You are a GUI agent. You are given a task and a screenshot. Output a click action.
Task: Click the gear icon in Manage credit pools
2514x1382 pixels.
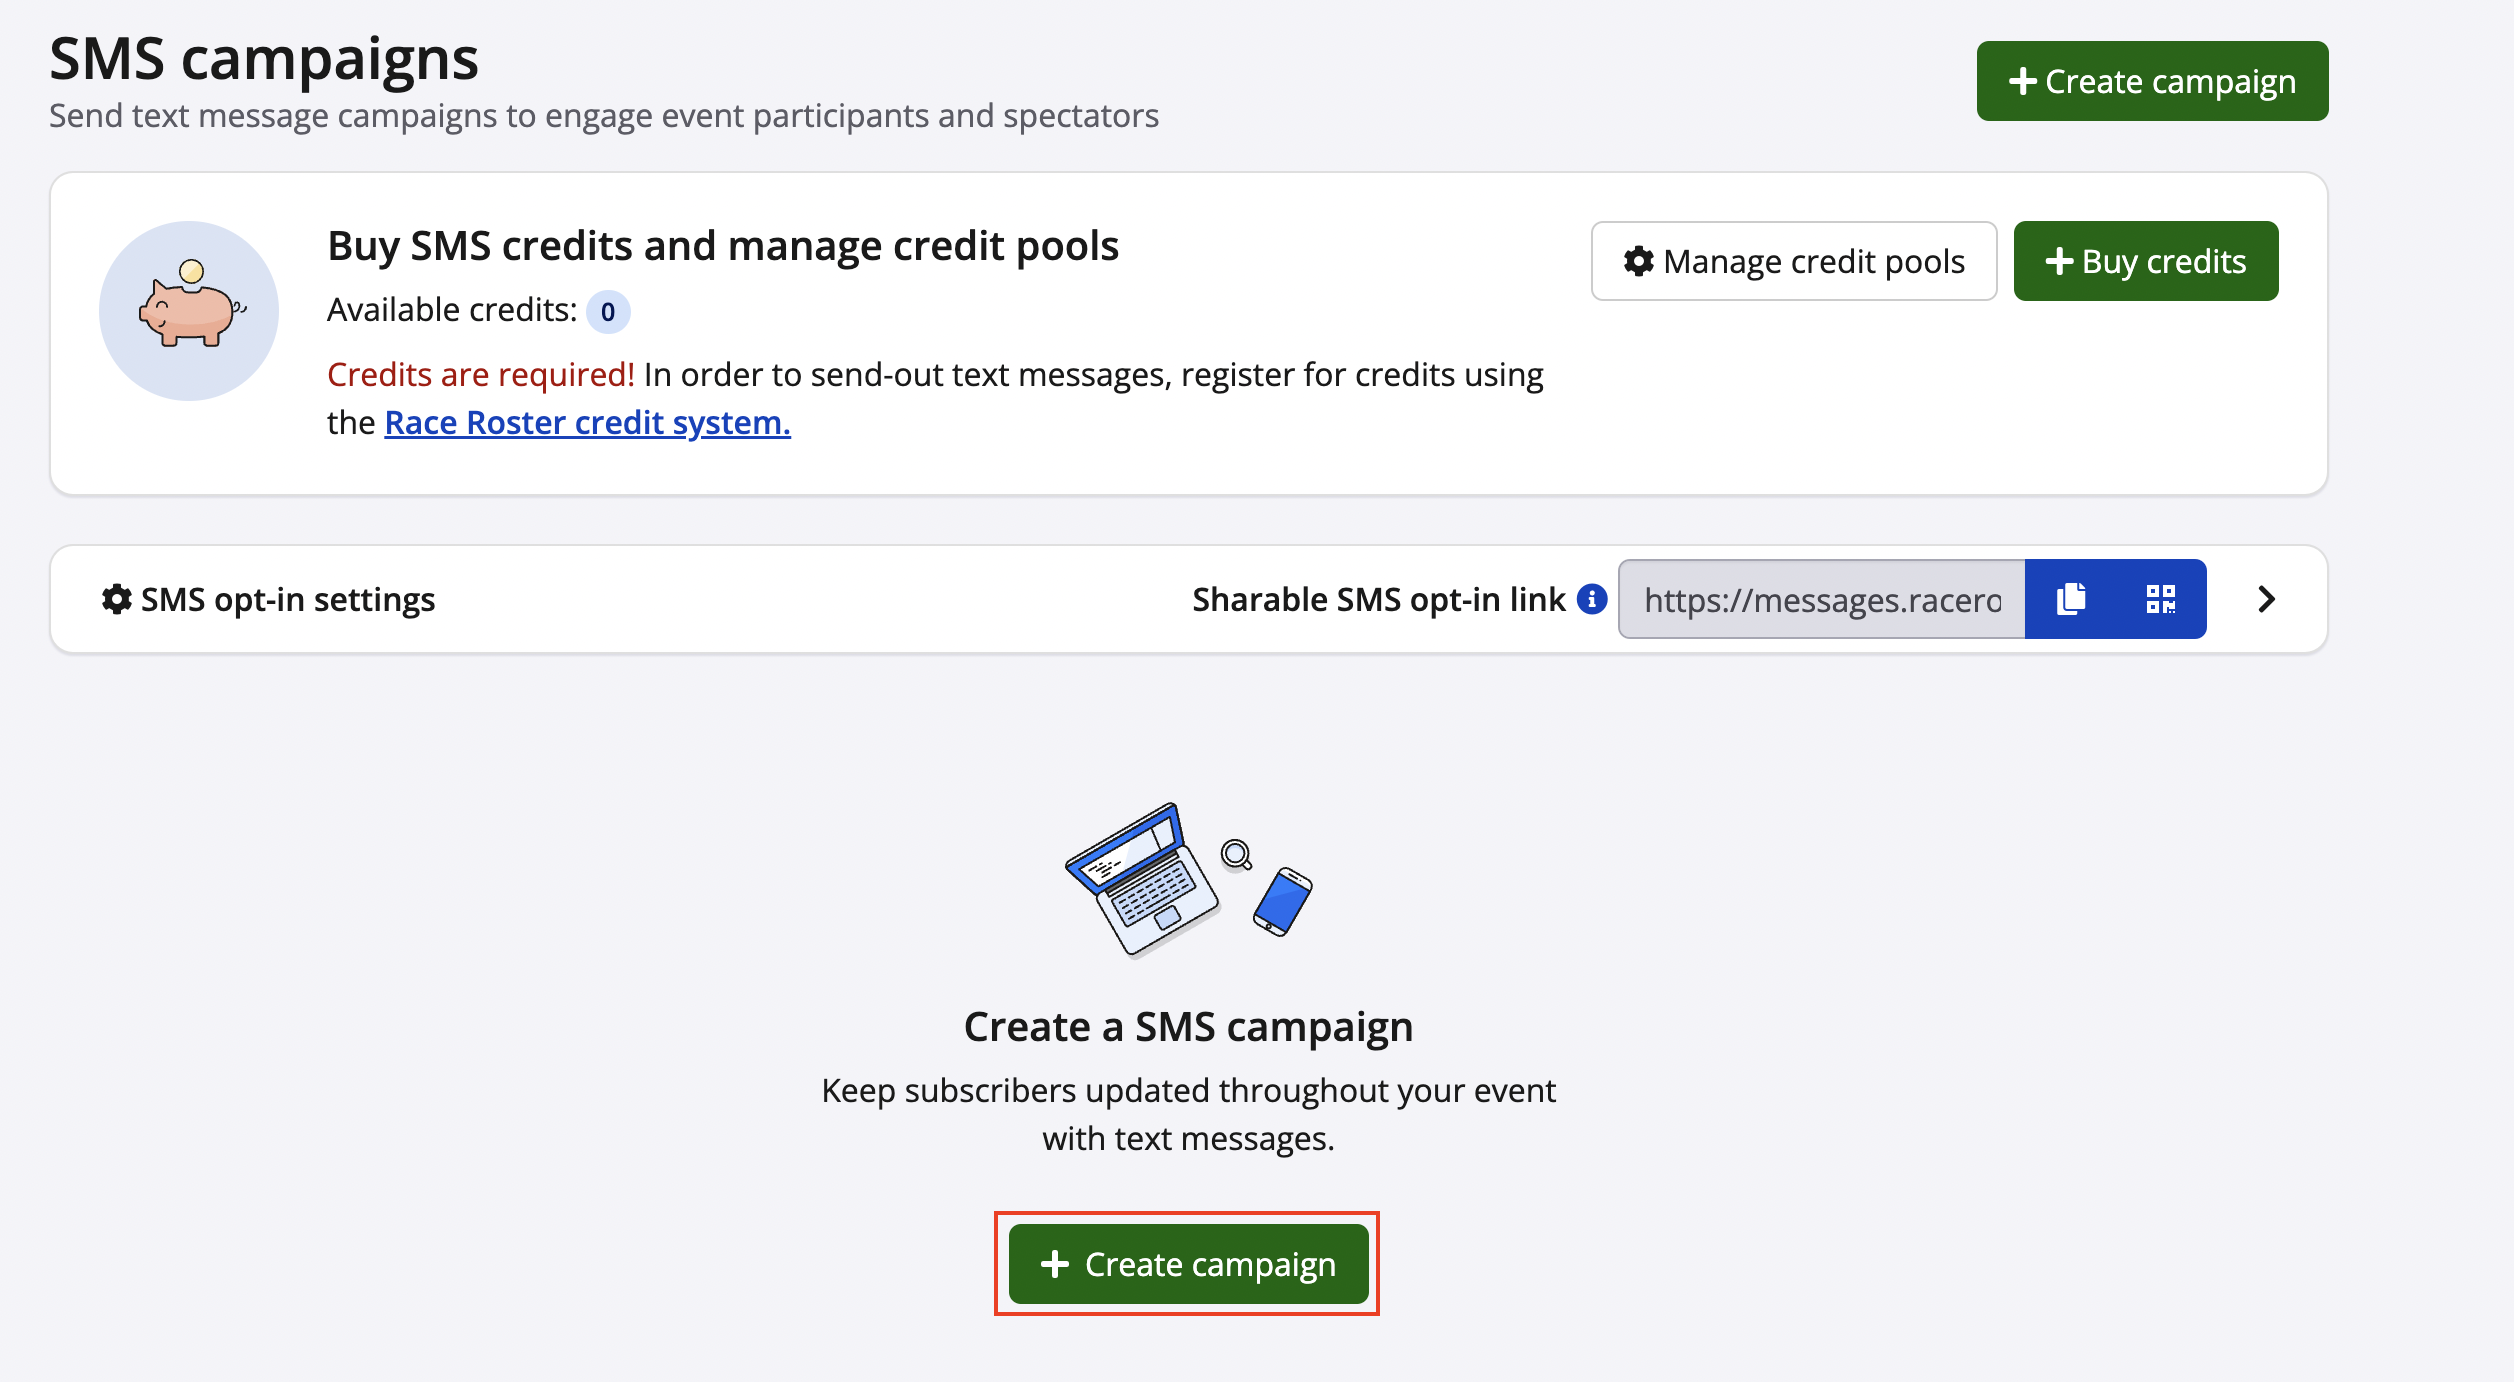(x=1638, y=261)
